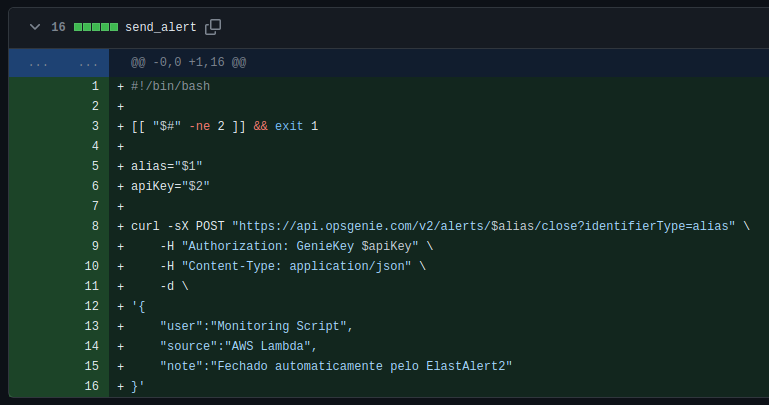Expand hidden lines via right ellipsis

[x=88, y=63]
